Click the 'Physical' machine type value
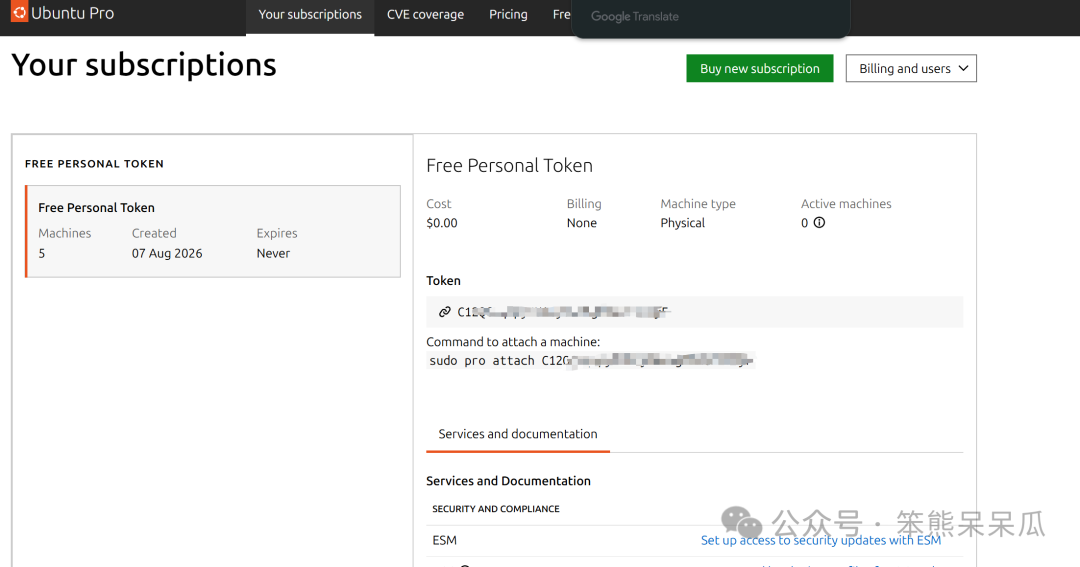The height and width of the screenshot is (567, 1080). click(x=683, y=223)
